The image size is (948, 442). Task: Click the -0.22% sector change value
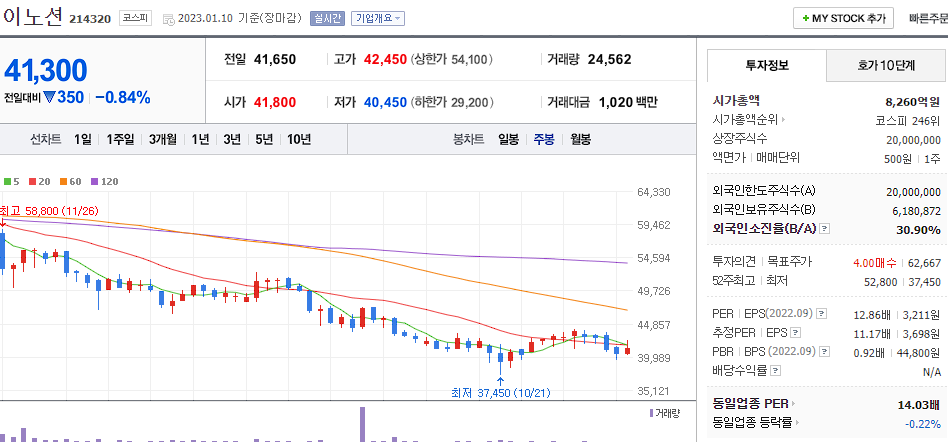923,424
